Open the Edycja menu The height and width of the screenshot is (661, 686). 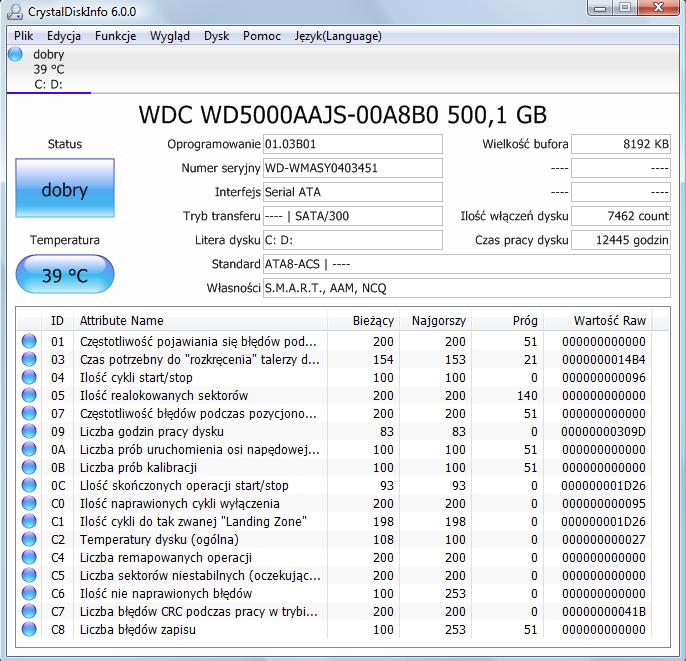click(x=64, y=36)
